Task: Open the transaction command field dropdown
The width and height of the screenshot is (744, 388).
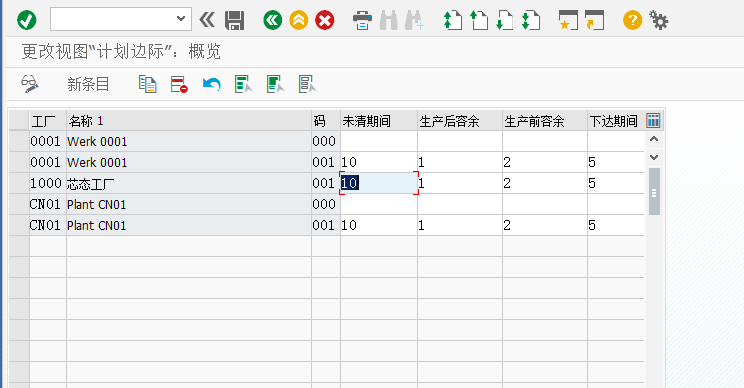Action: coord(180,19)
